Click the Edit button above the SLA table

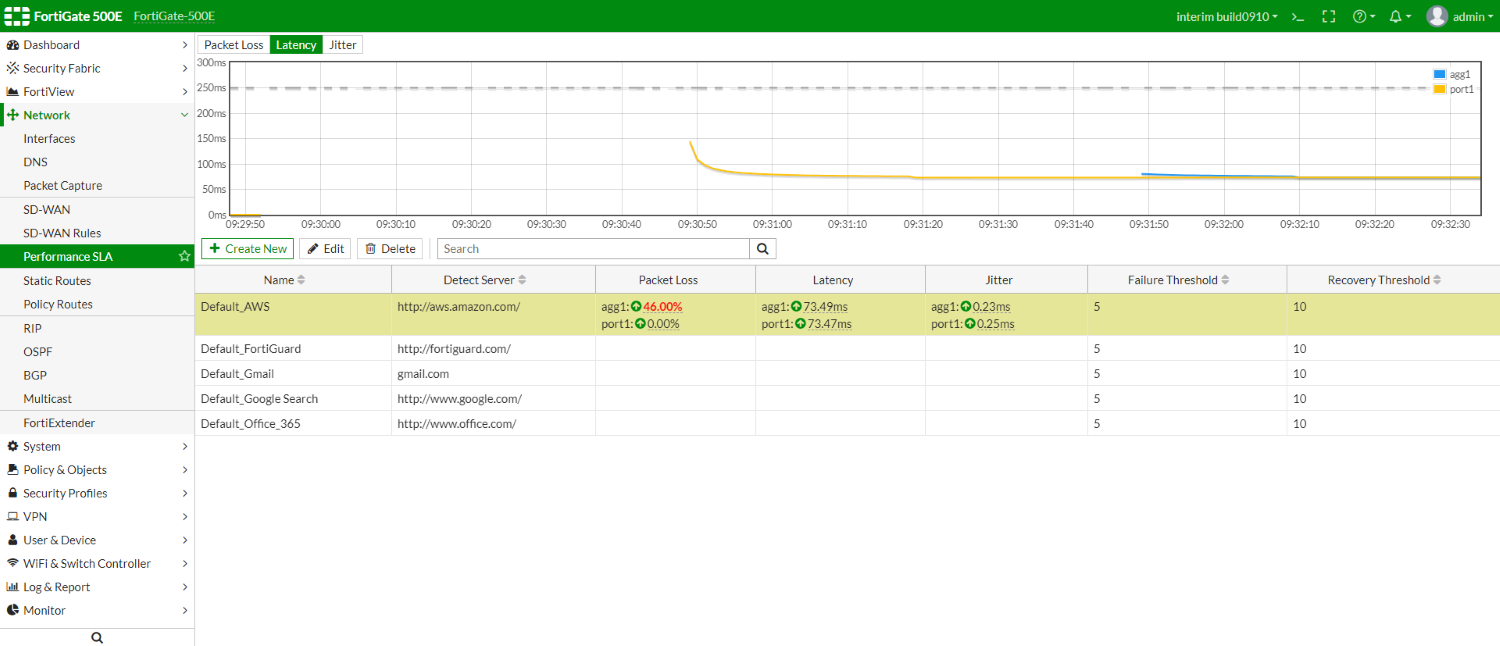[324, 248]
